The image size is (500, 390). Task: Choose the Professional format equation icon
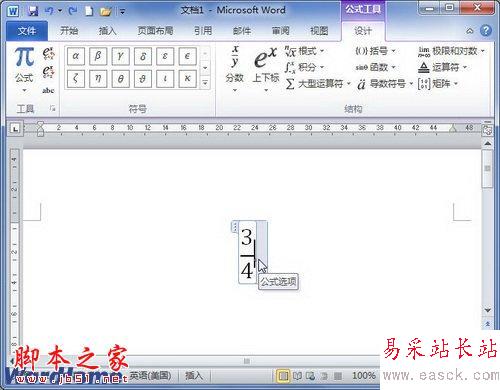pos(48,53)
